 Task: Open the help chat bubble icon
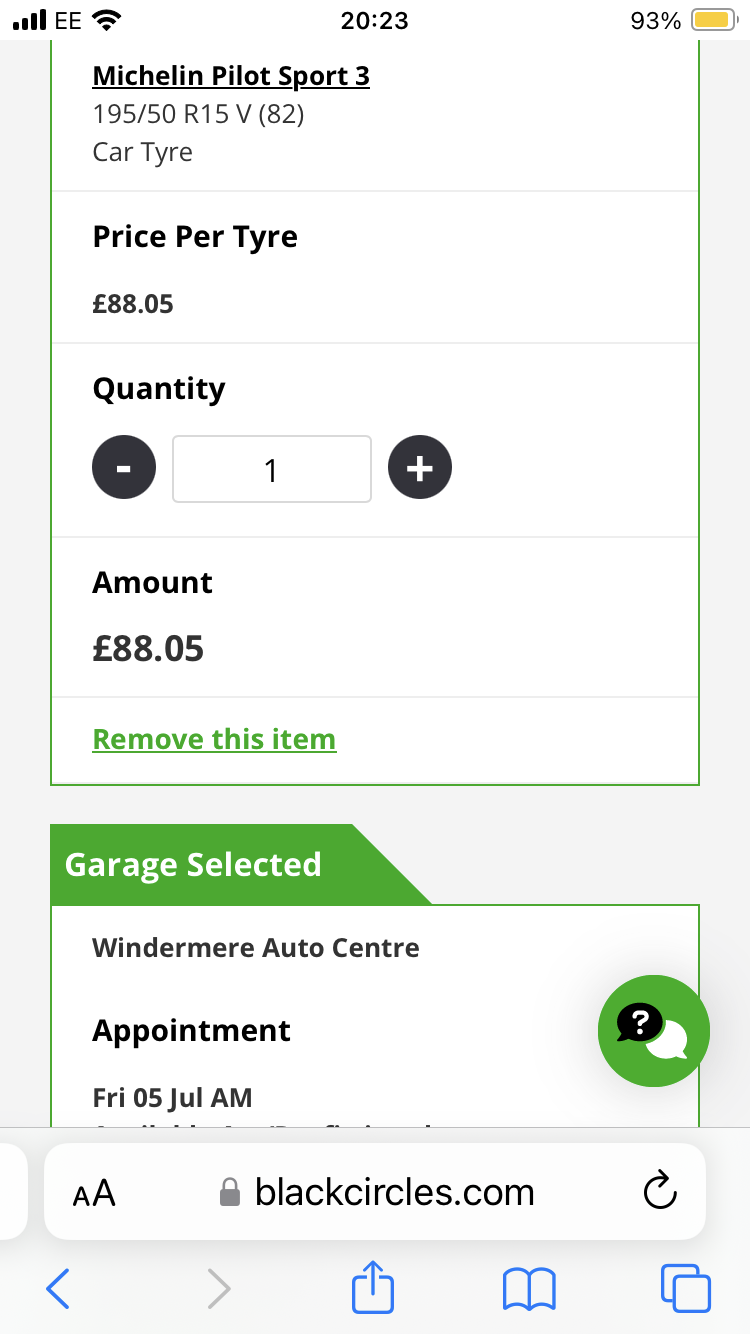pyautogui.click(x=654, y=1031)
